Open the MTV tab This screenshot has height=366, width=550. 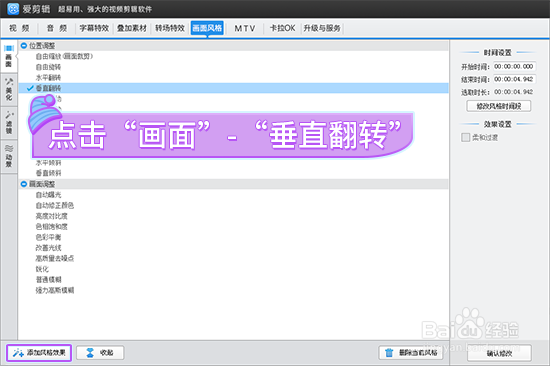pyautogui.click(x=244, y=28)
